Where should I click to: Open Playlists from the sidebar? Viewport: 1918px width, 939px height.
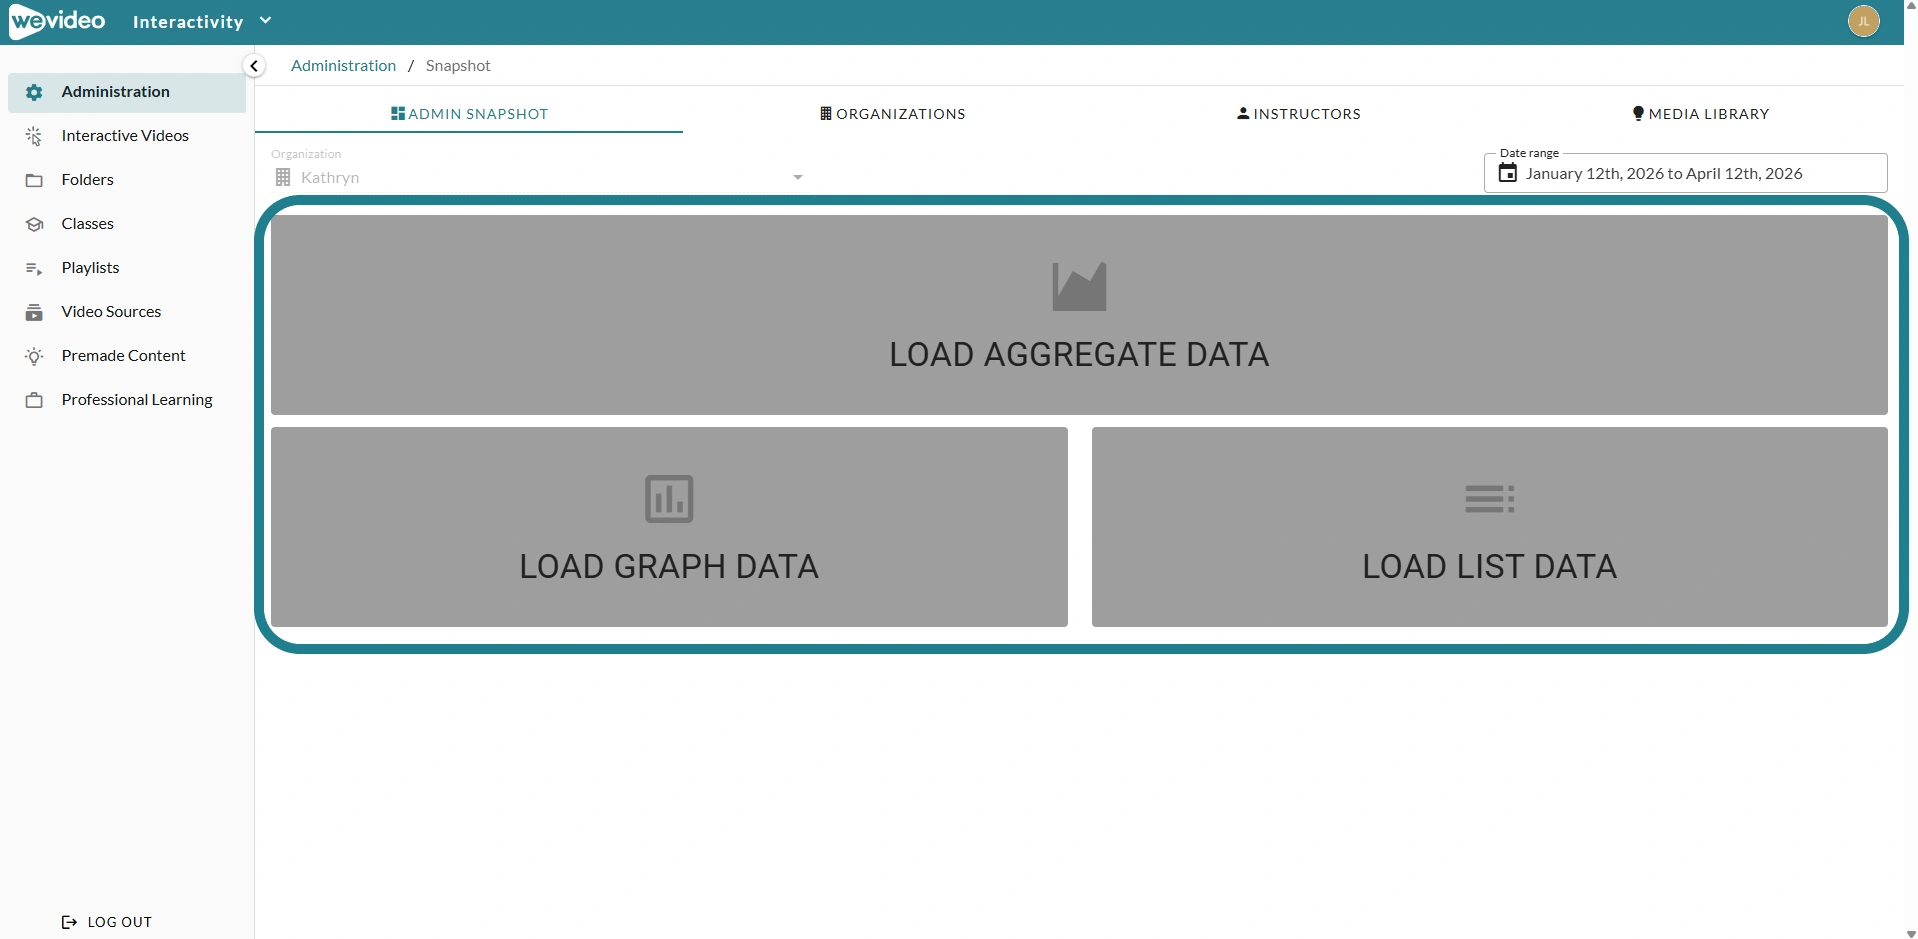[127, 268]
